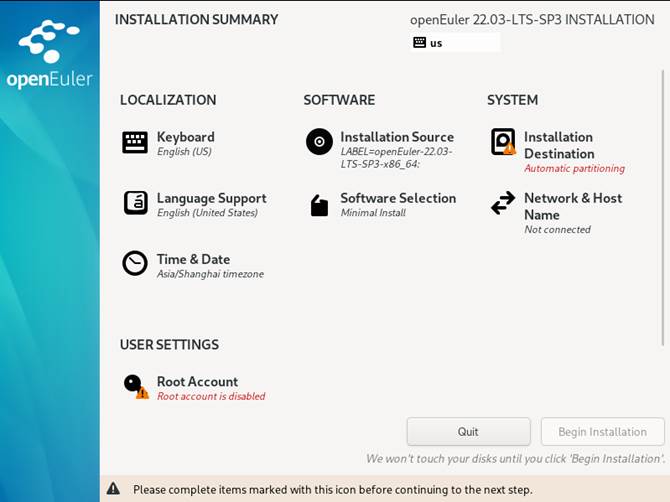Viewport: 670px width, 502px height.
Task: Open the Keyboard settings icon under Localization
Action: click(135, 143)
